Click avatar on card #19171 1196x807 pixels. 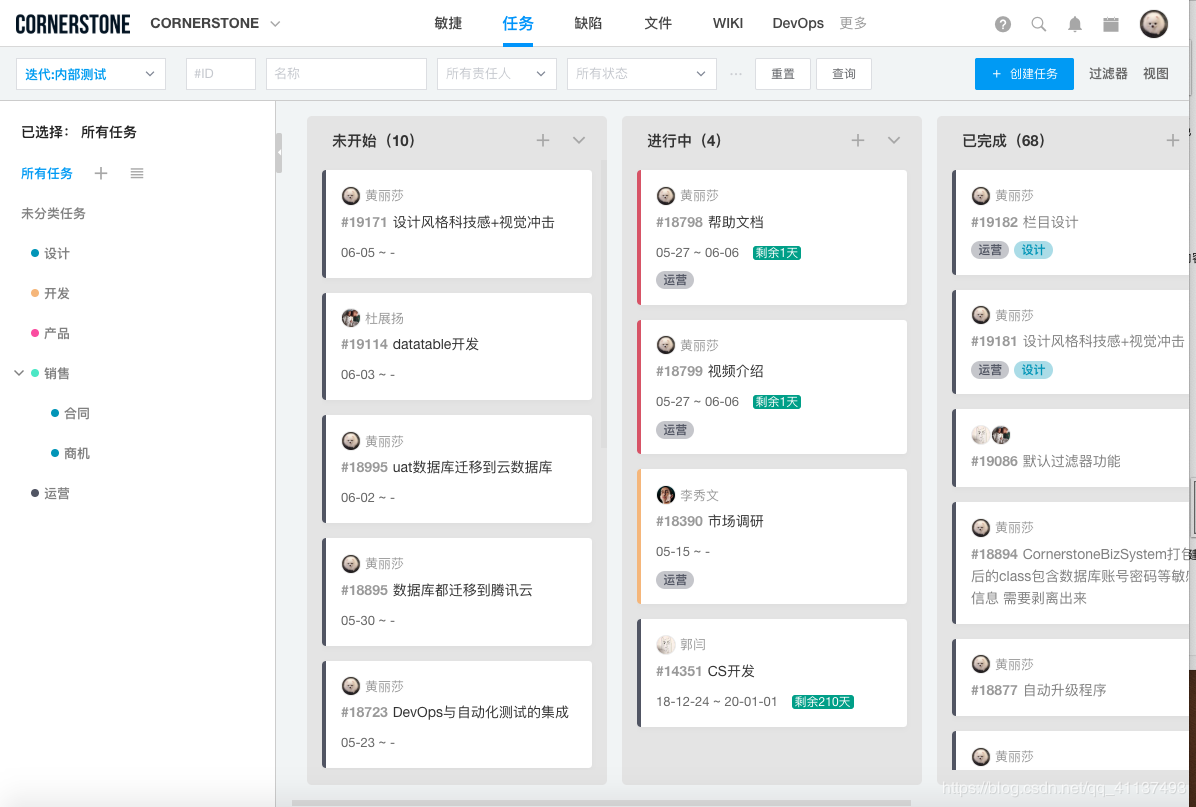pyautogui.click(x=350, y=195)
